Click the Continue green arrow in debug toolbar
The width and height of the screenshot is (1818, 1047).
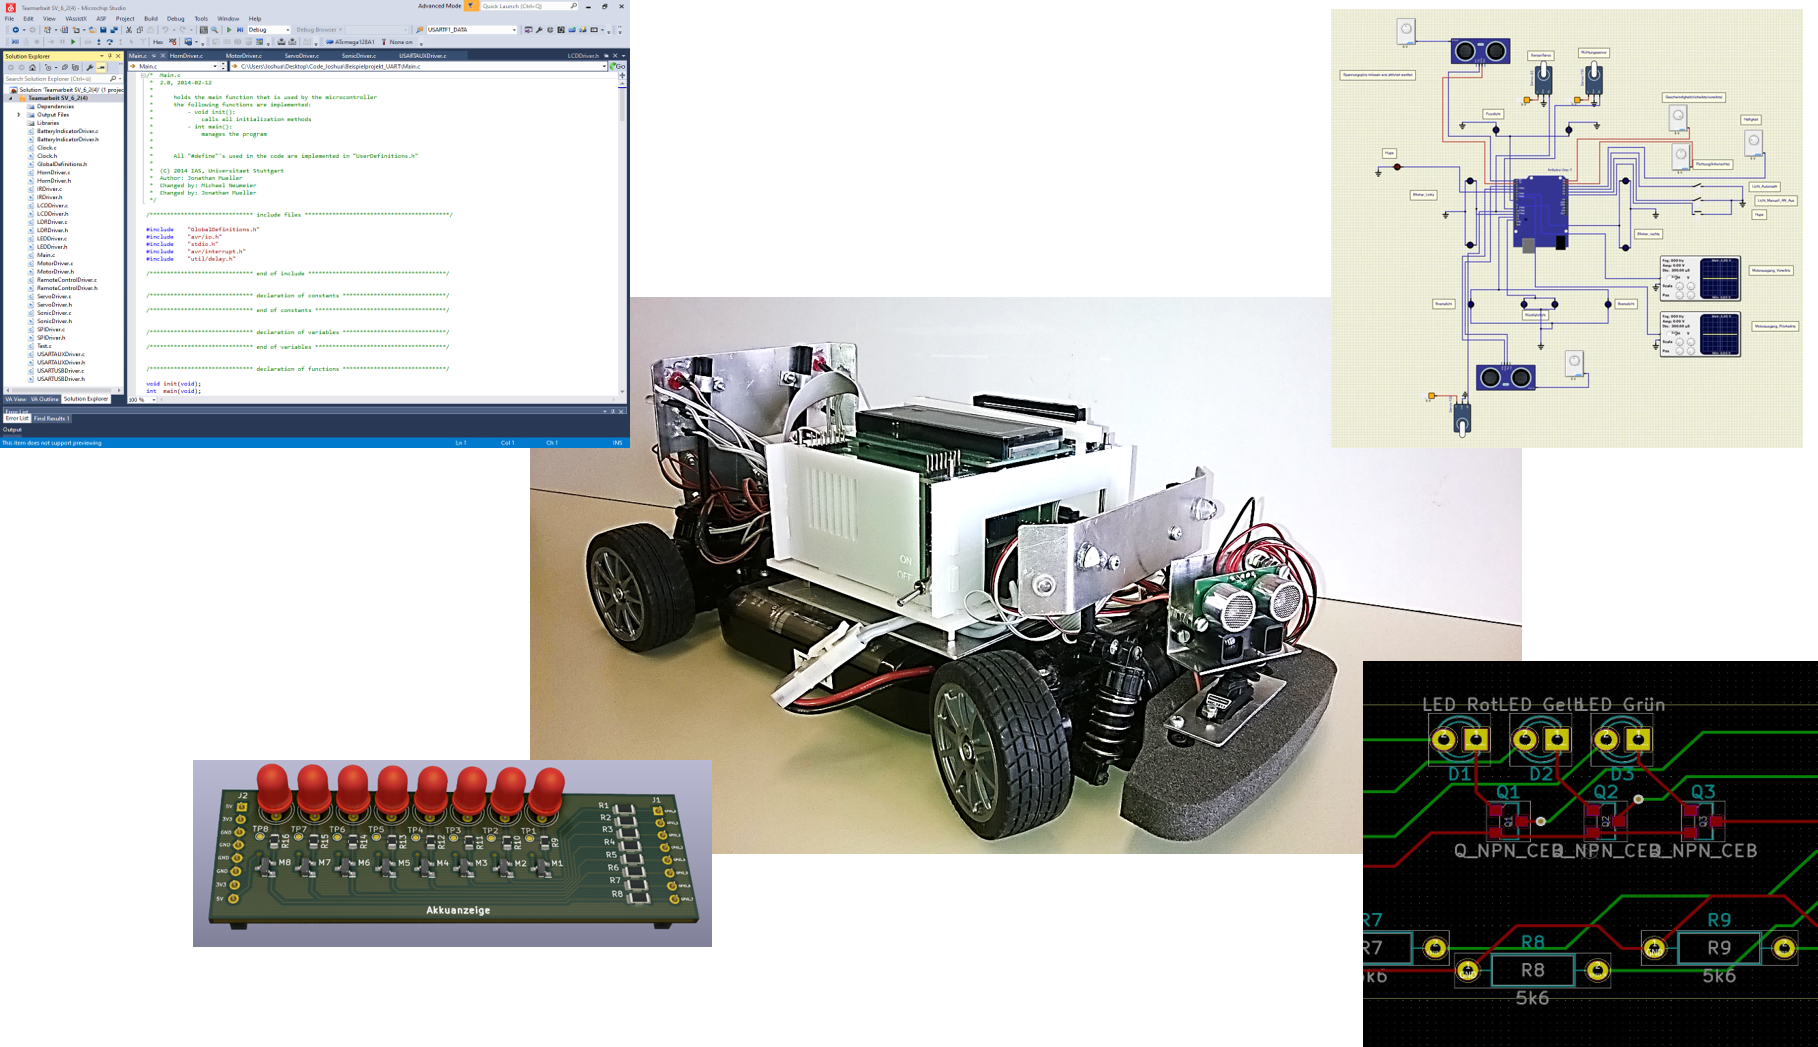point(73,42)
